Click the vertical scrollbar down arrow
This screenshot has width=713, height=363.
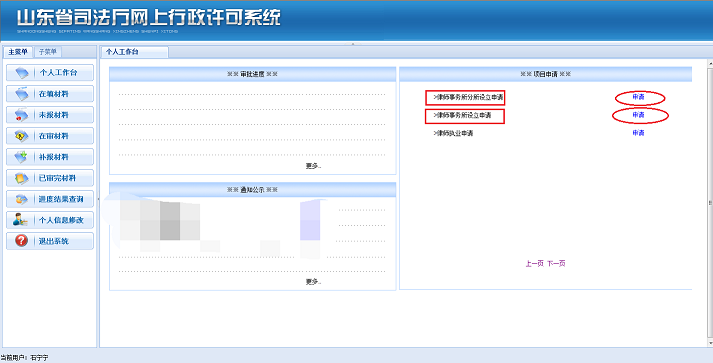point(710,342)
